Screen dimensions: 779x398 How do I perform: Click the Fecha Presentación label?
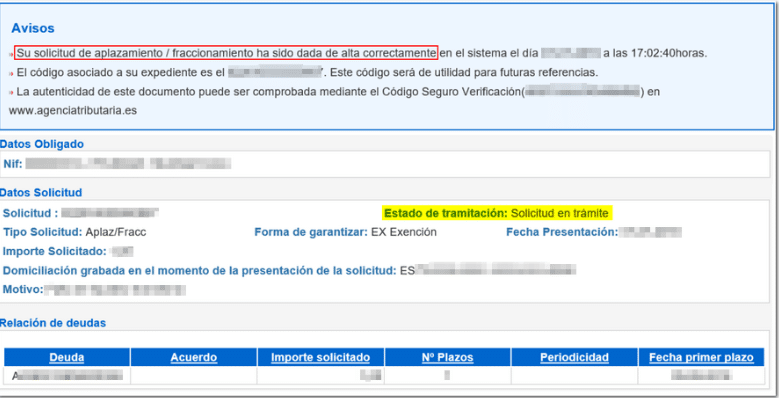562,232
